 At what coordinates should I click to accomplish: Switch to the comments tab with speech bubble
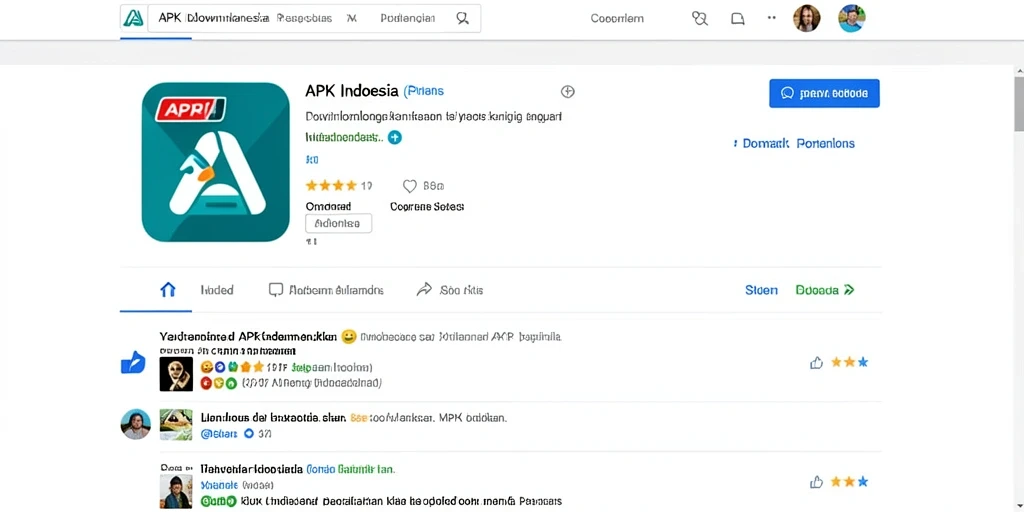[x=326, y=290]
